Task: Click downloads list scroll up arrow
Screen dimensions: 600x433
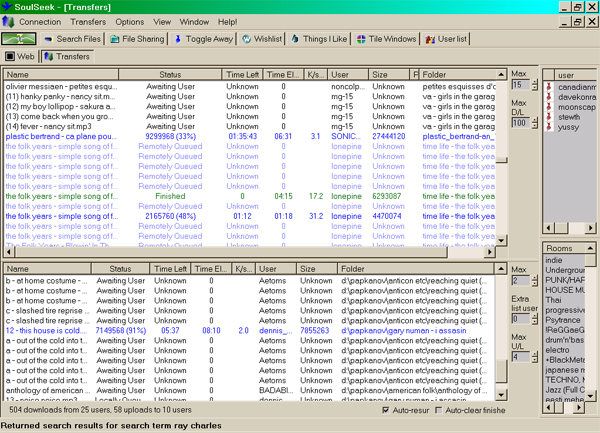Action: [501, 75]
